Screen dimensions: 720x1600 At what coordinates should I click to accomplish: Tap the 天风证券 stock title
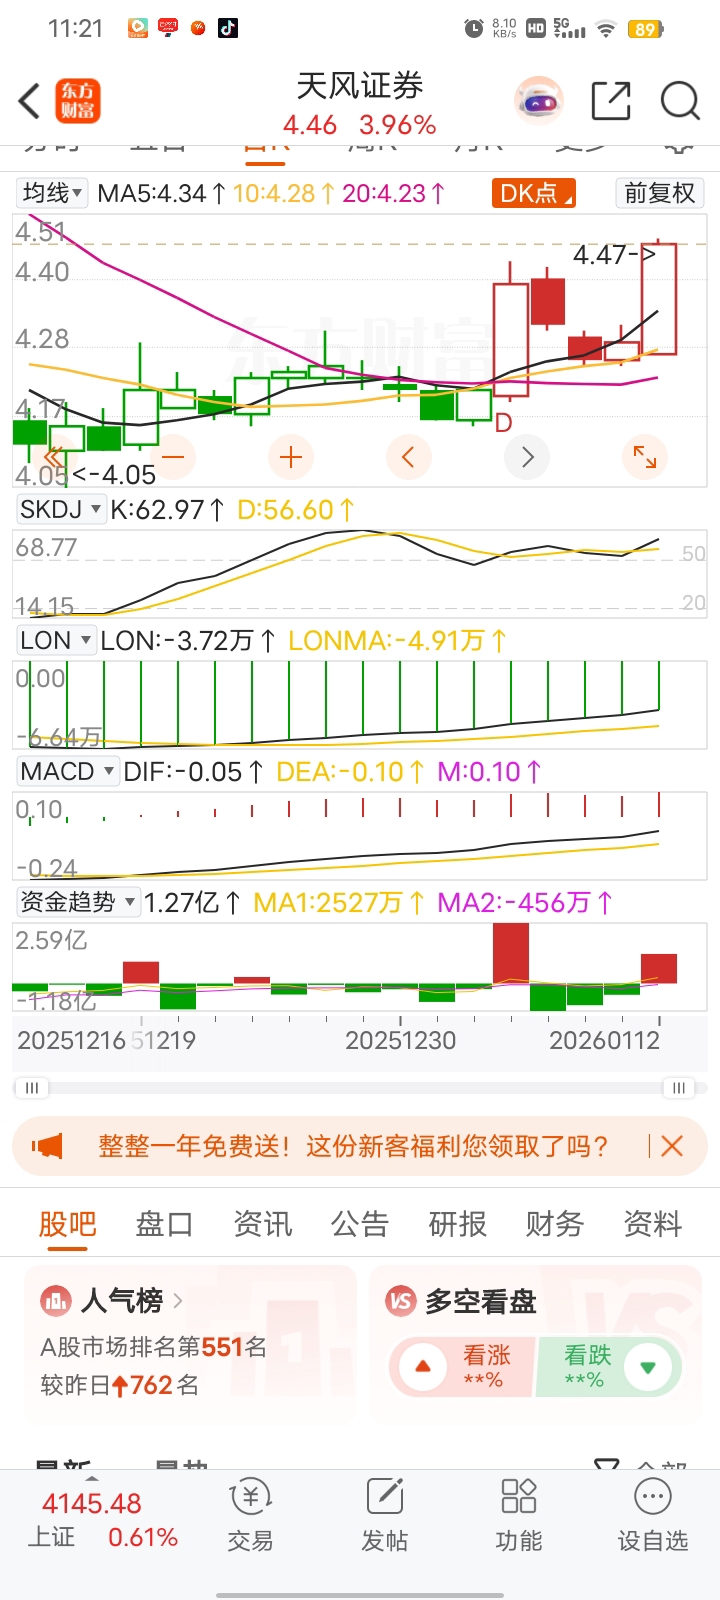(360, 86)
